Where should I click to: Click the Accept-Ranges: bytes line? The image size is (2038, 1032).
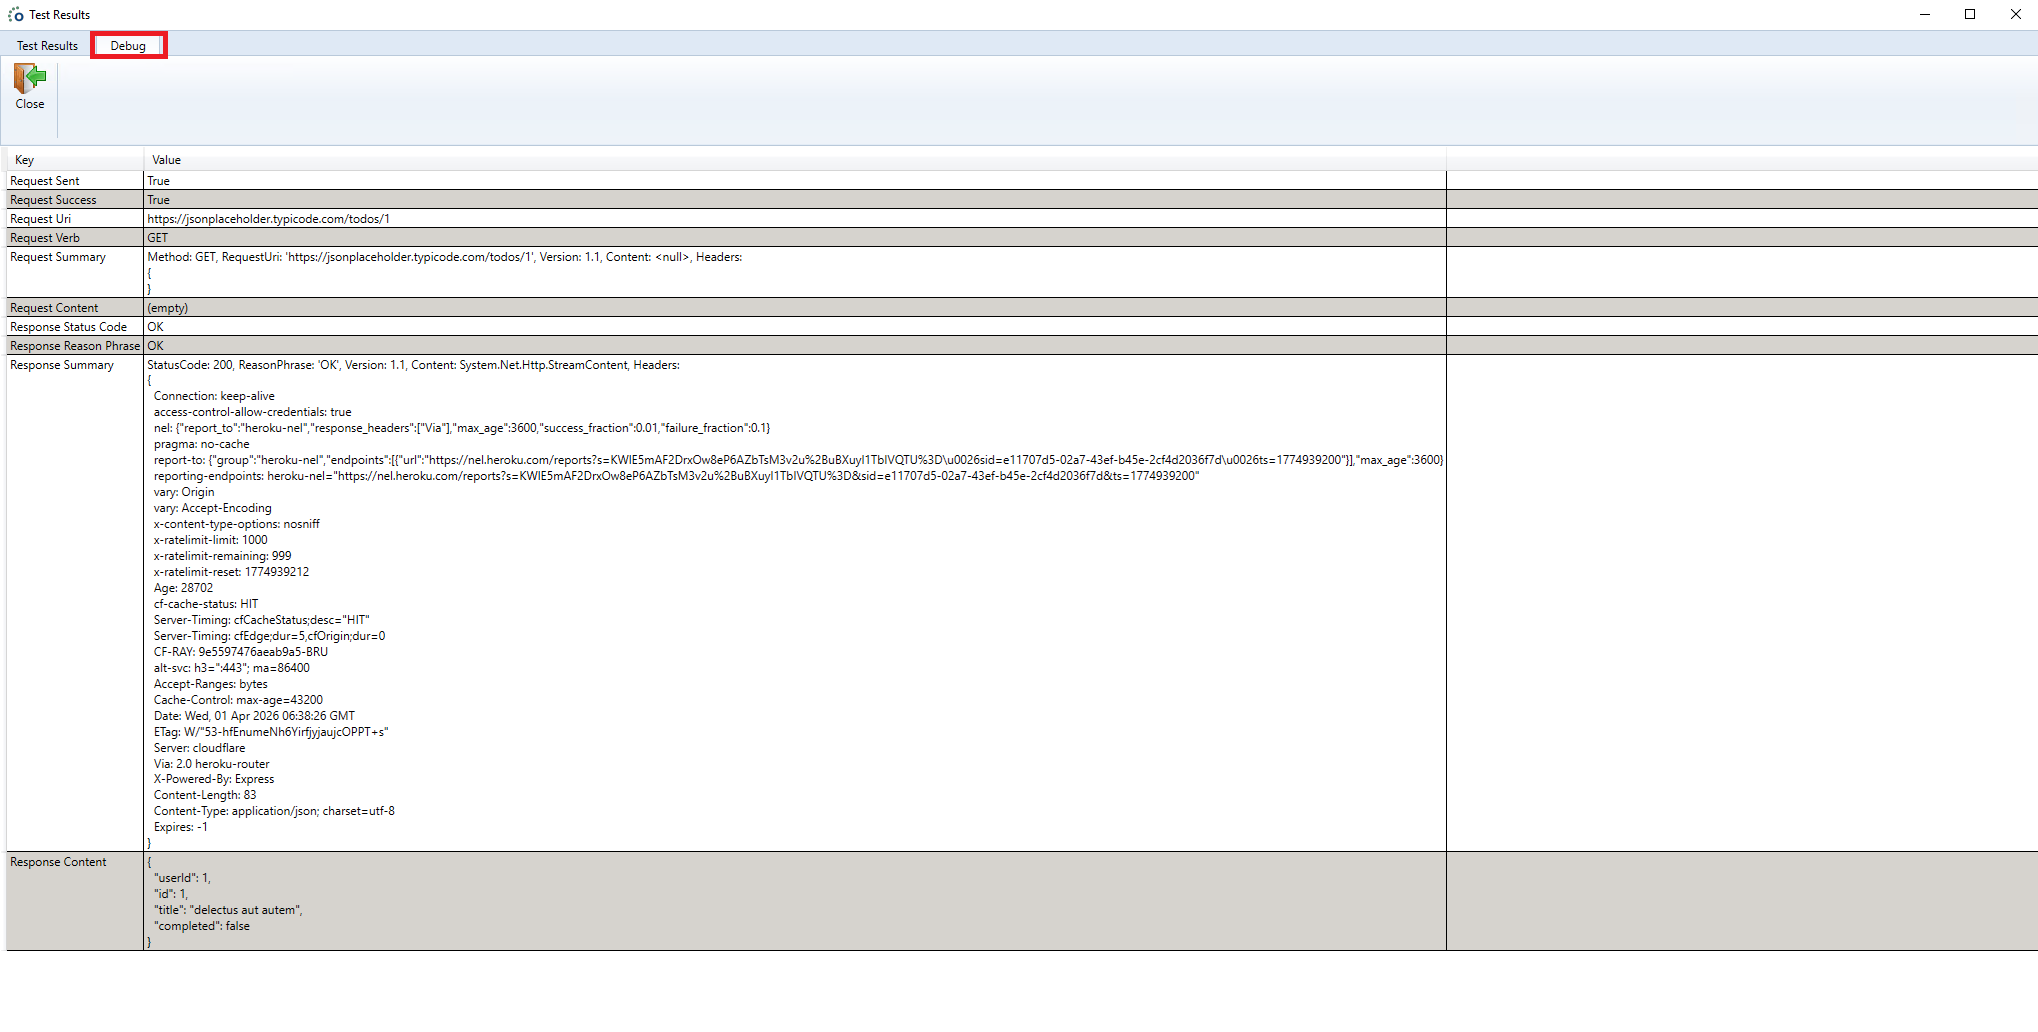211,684
